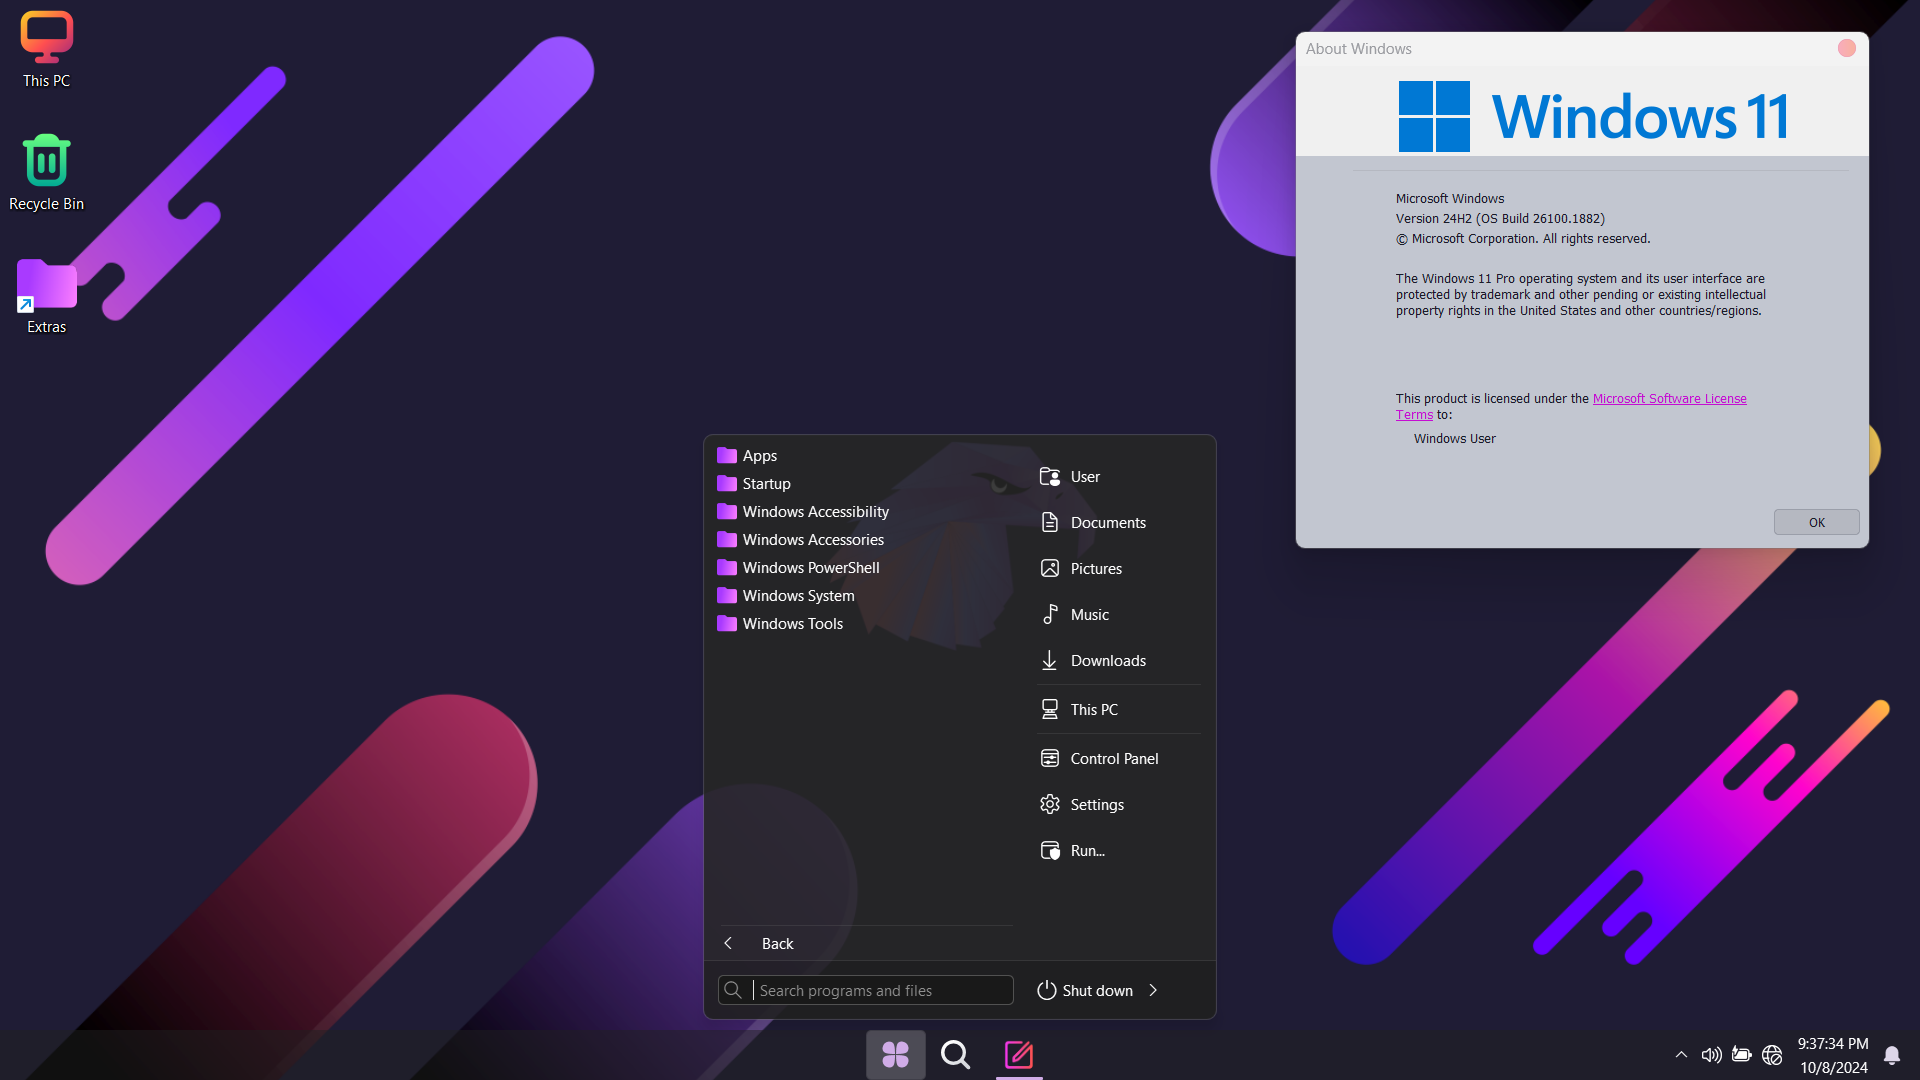Click the Windows 11 logo in About dialog
Screen dimensions: 1920x1080
coord(1593,116)
